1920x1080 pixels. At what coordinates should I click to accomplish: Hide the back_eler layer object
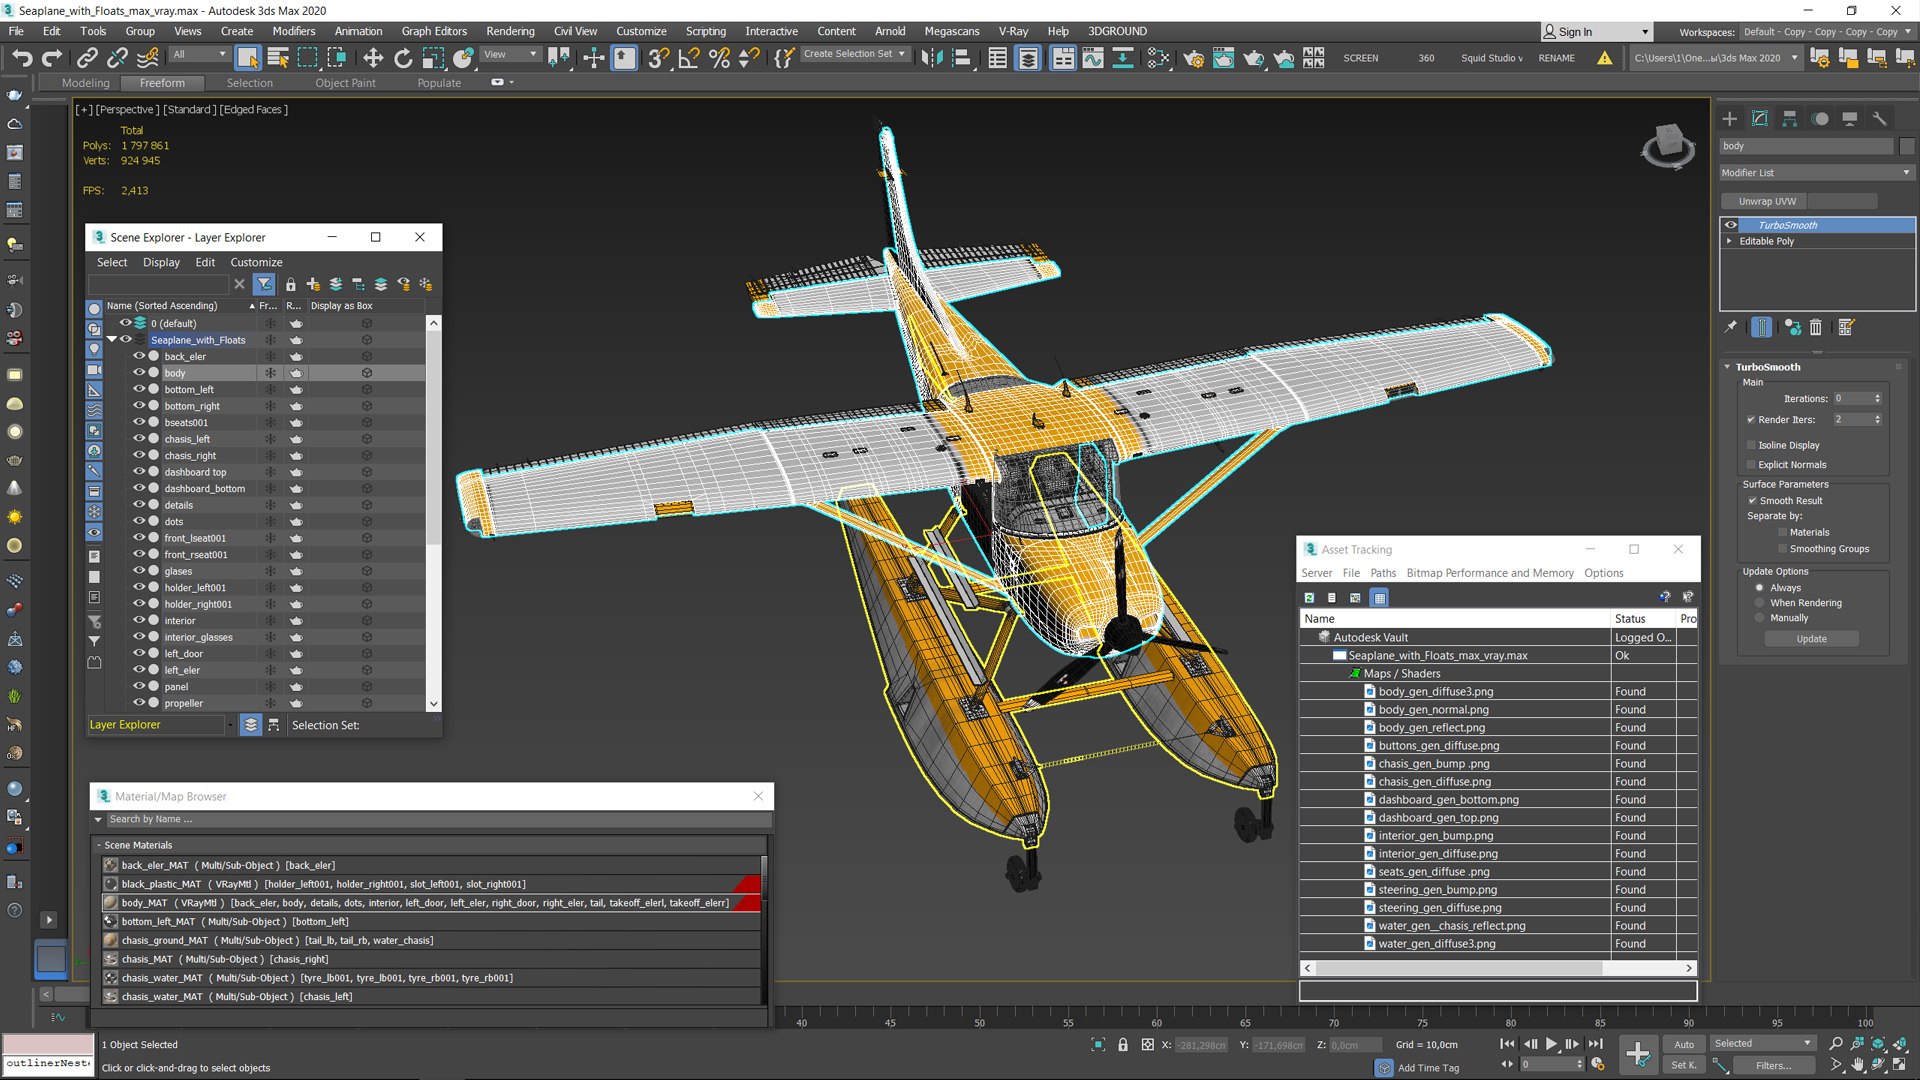[140, 356]
